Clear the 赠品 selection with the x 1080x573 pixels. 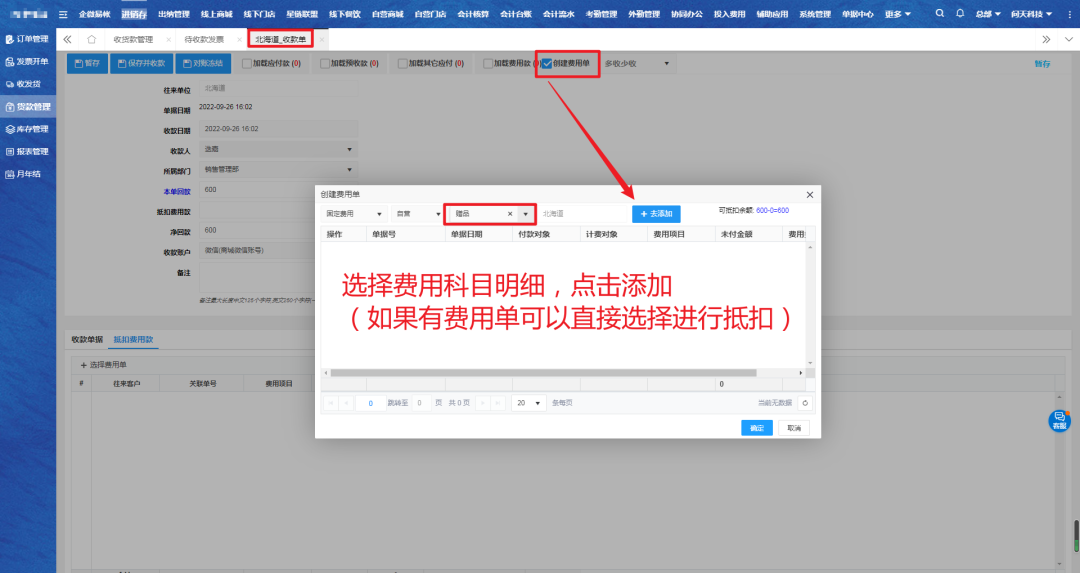[510, 214]
